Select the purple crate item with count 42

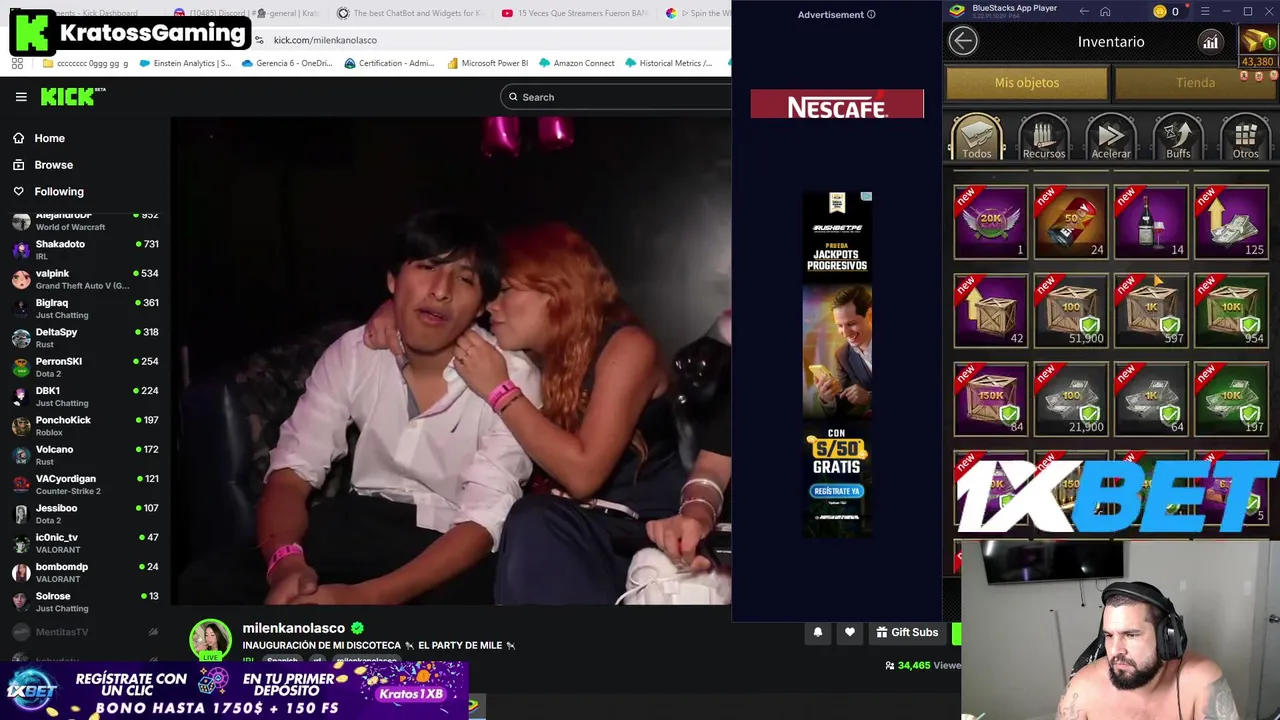point(990,311)
